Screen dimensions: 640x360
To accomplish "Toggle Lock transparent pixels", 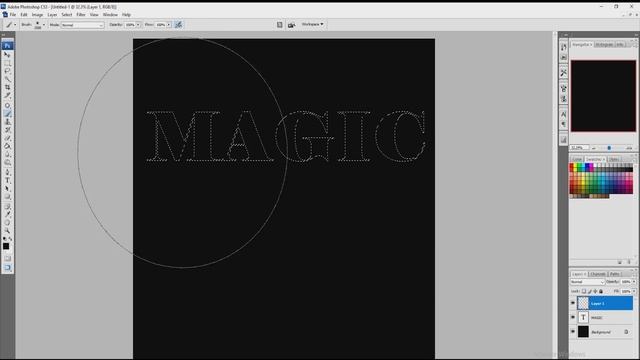I will pos(584,291).
